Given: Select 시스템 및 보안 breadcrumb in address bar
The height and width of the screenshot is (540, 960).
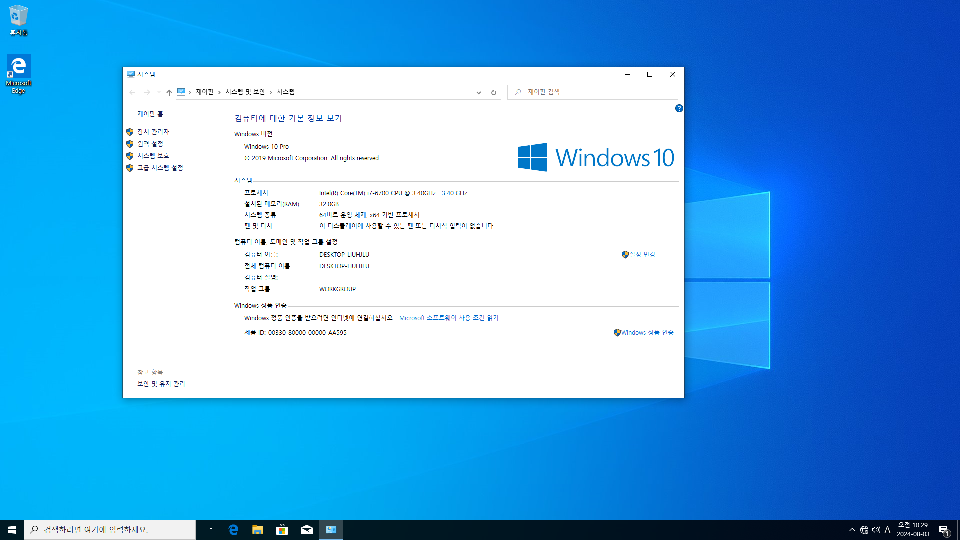Looking at the screenshot, I should pos(245,92).
